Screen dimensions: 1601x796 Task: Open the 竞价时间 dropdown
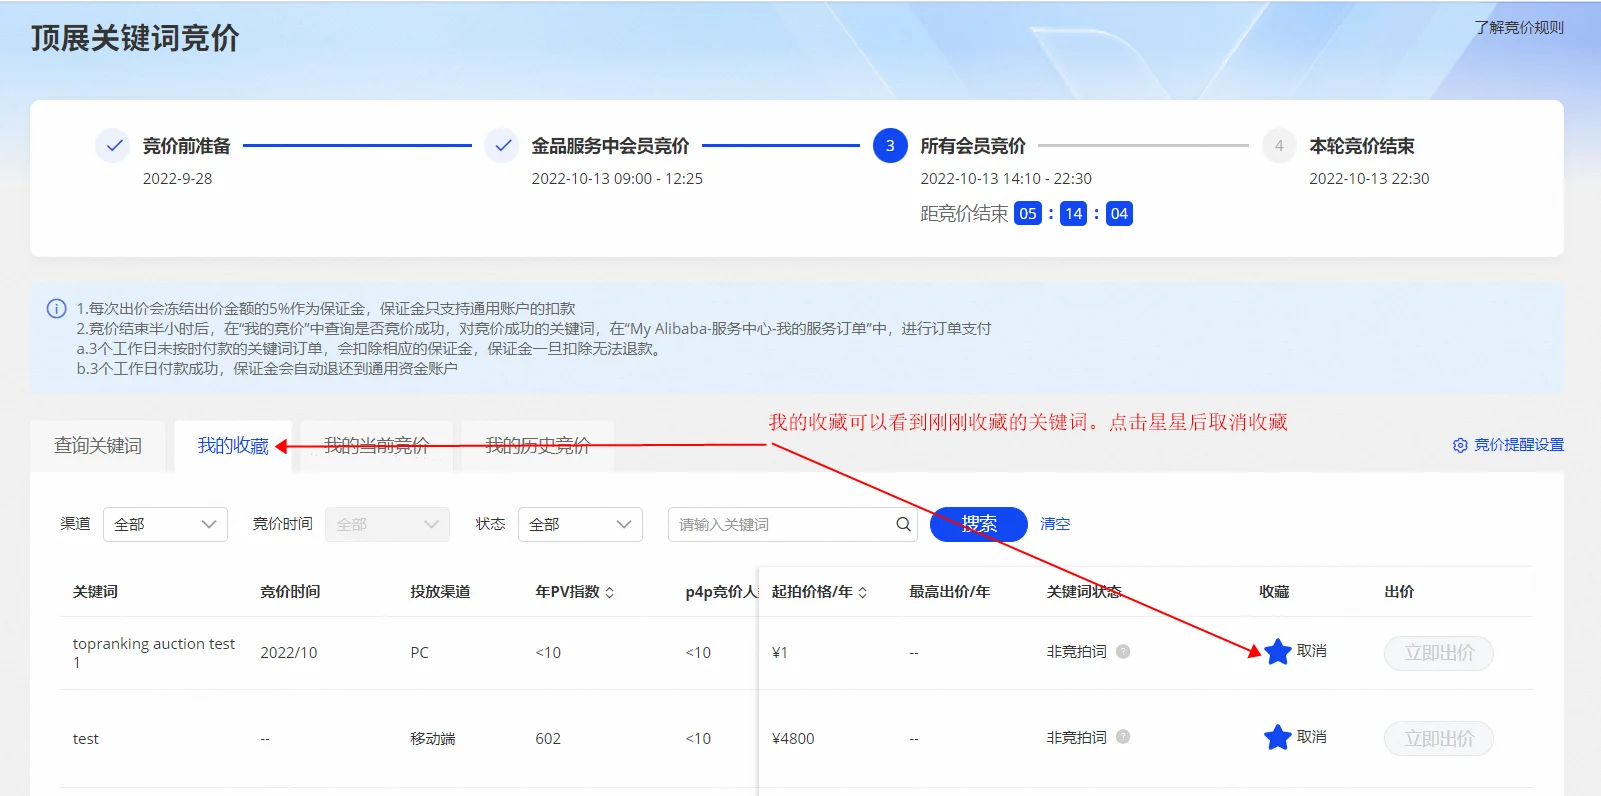point(387,524)
